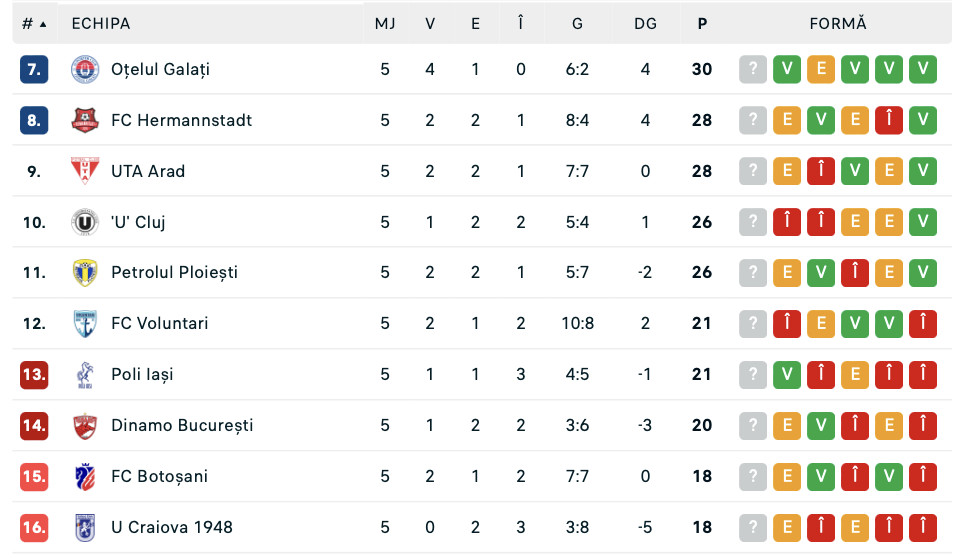This screenshot has height=558, width=960.
Task: Sort by the MJ matches played header
Action: click(x=385, y=24)
